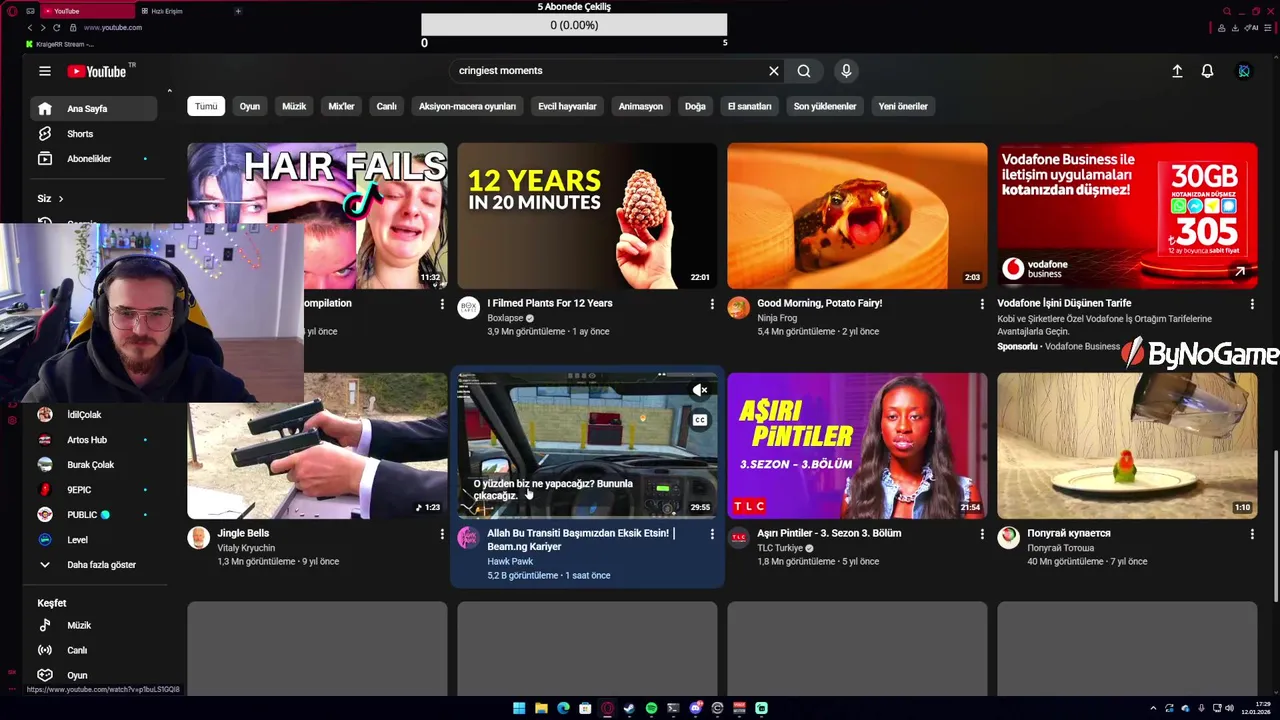Go back with browser back arrow

[30, 28]
